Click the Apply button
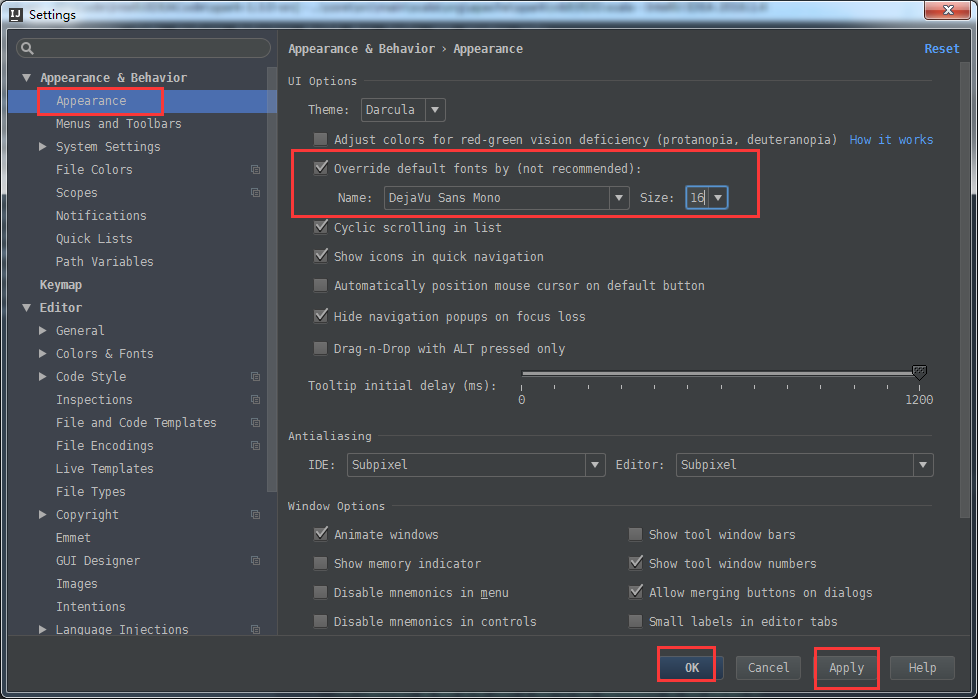Screen dimensions: 978x699 [846, 668]
